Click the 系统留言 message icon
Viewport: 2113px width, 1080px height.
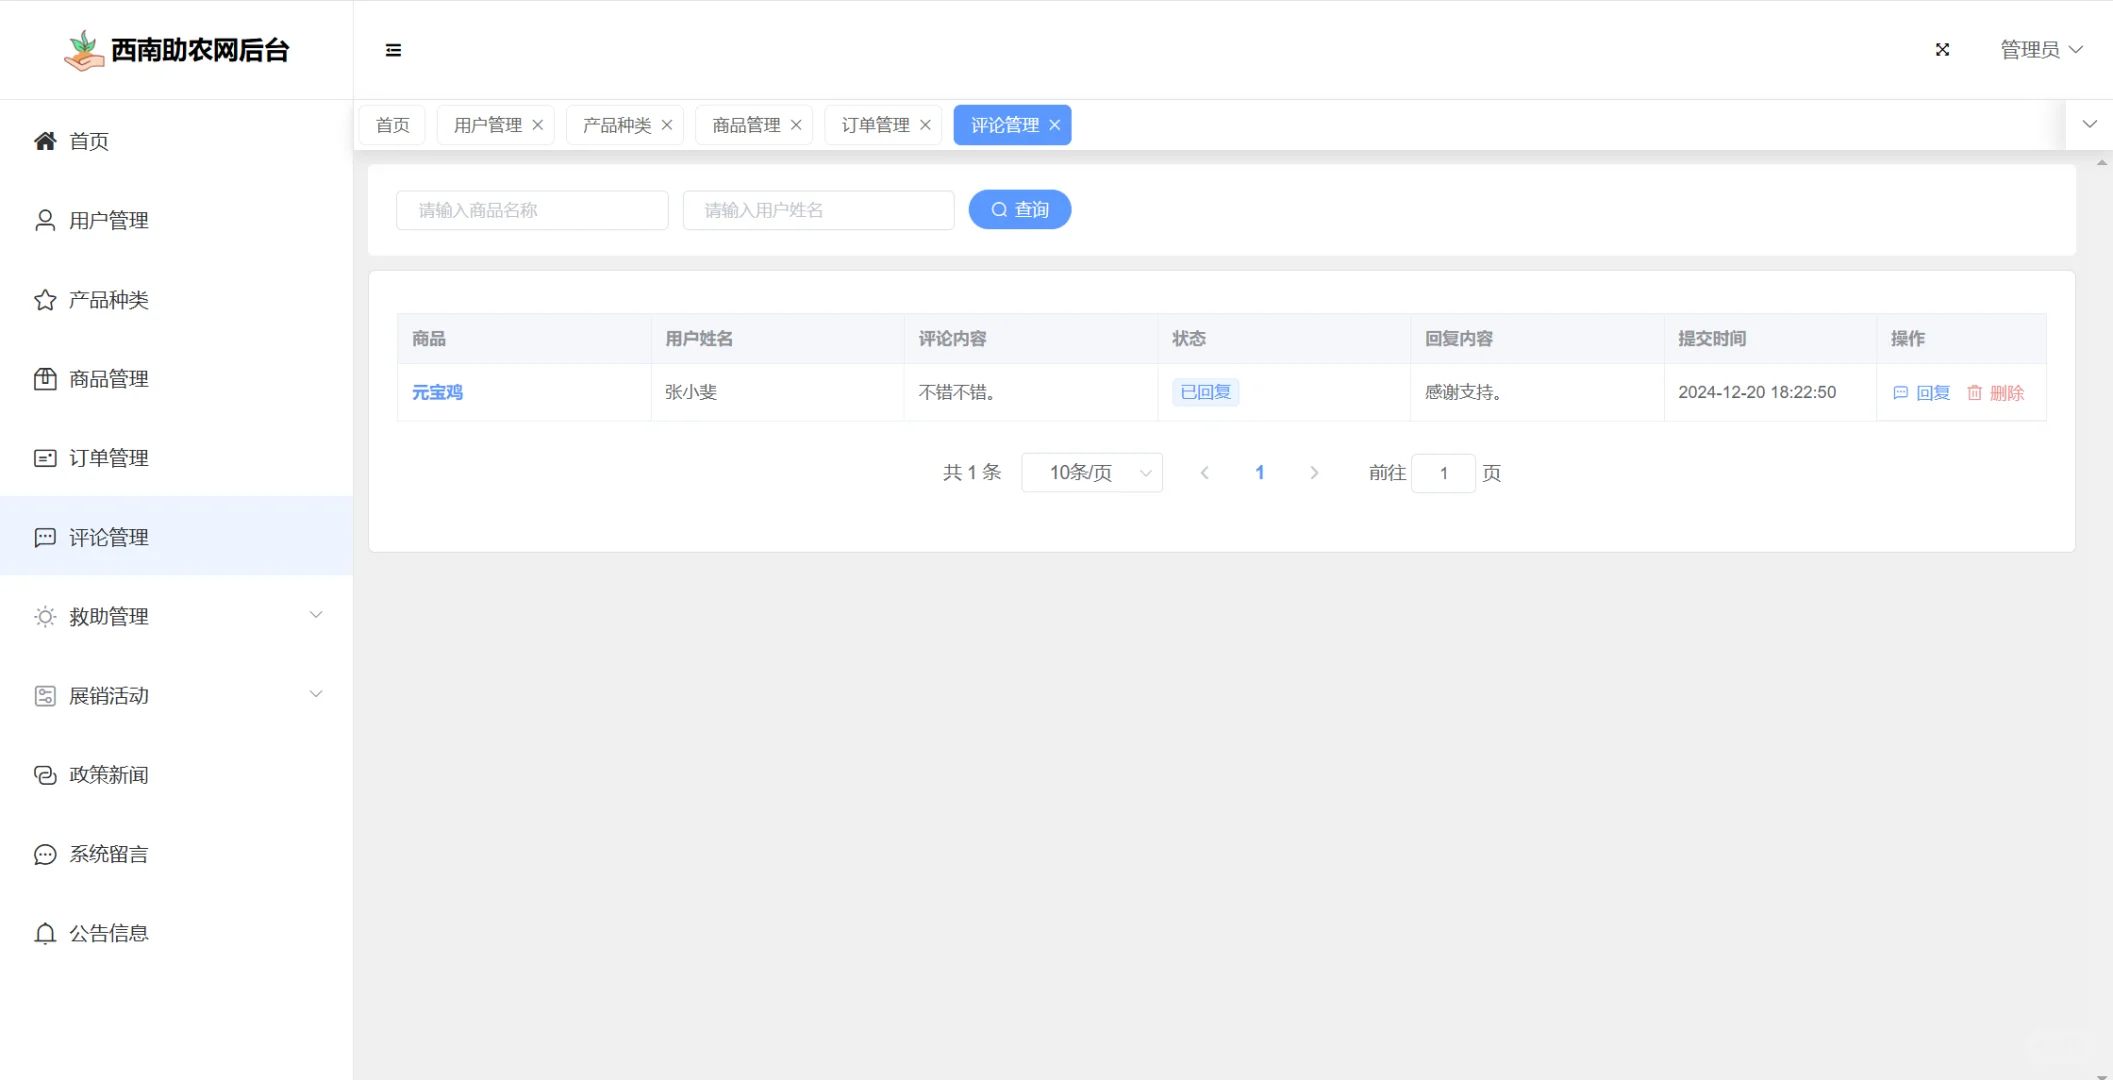pos(44,854)
